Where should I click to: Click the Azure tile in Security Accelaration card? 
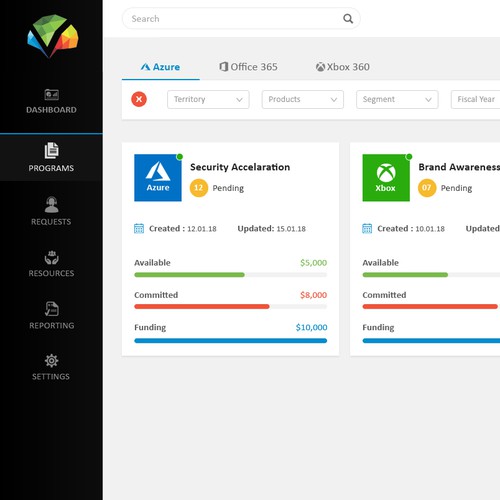[158, 178]
